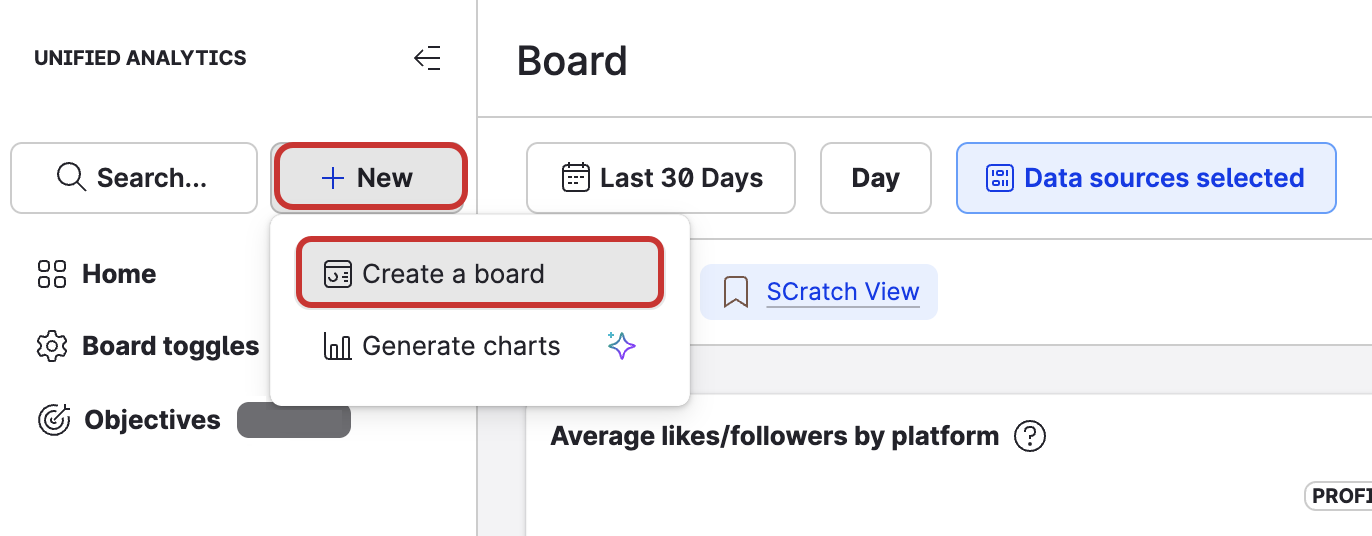Viewport: 1372px width, 536px height.
Task: Choose Generate charts from the menu
Action: pos(461,347)
